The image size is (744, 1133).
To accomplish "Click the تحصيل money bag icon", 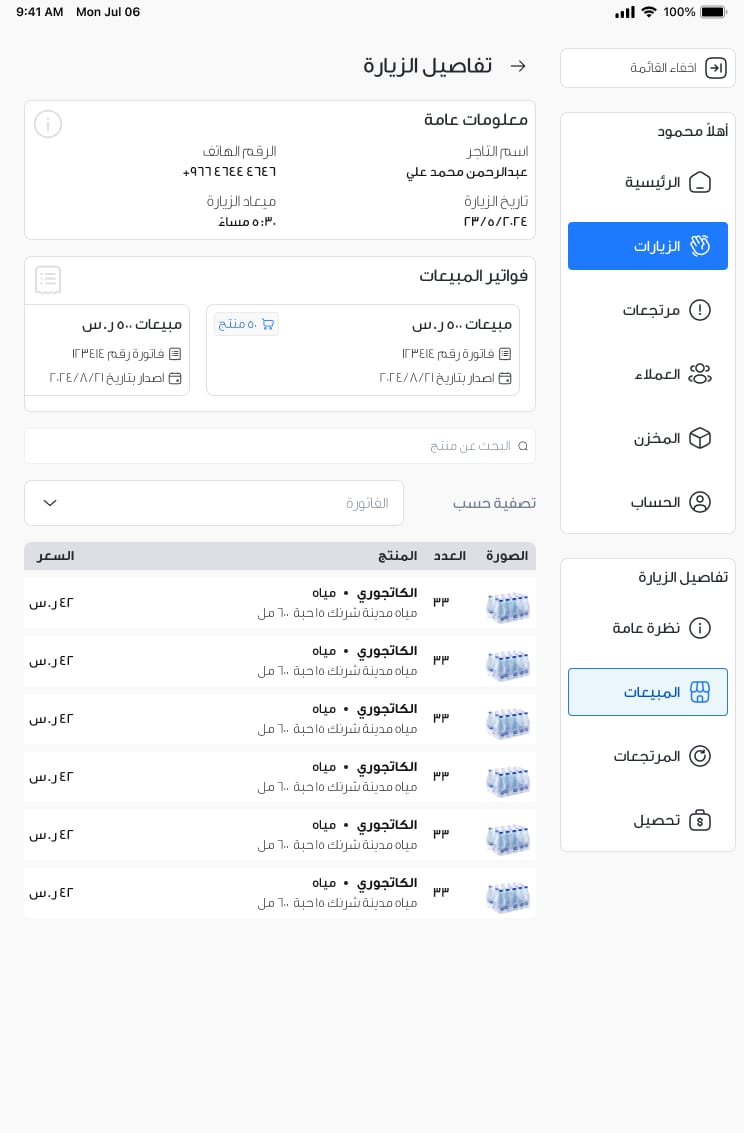I will click(x=700, y=820).
